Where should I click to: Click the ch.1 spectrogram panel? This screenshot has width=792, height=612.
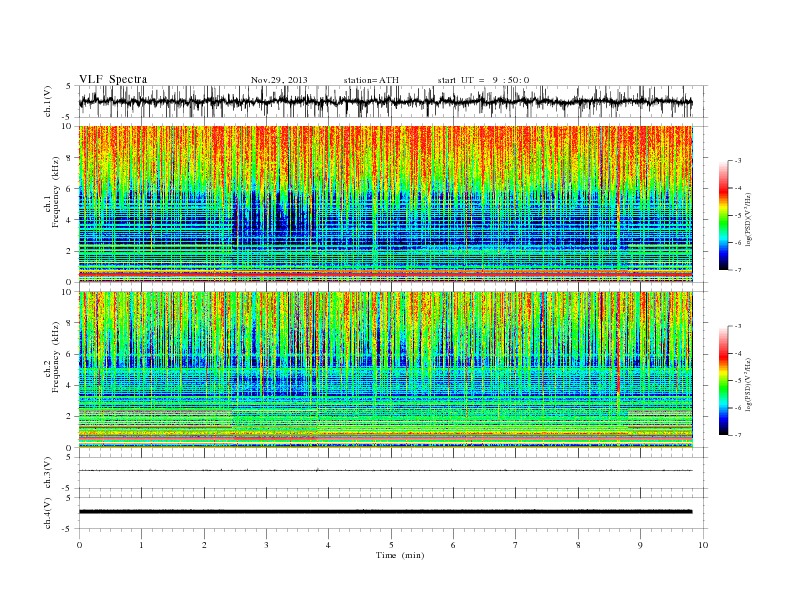pos(385,204)
